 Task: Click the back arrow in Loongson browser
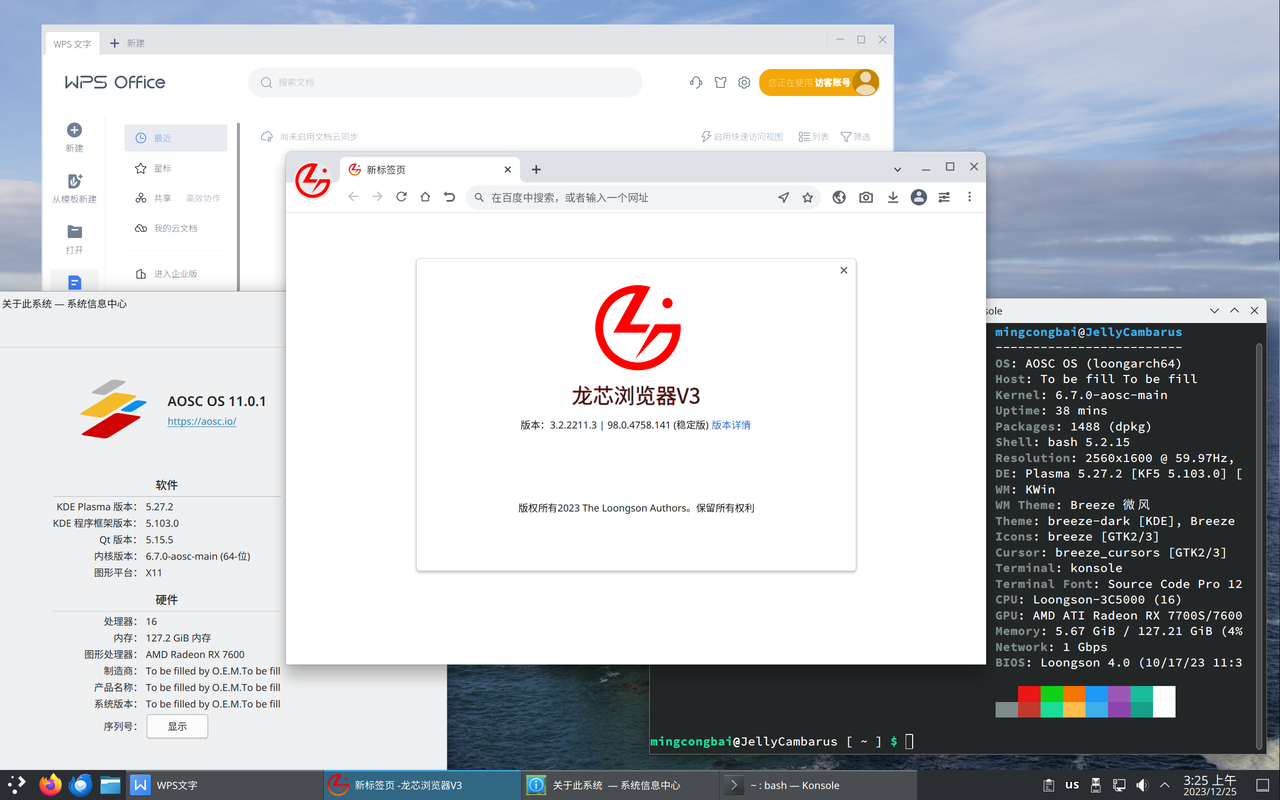[x=353, y=197]
